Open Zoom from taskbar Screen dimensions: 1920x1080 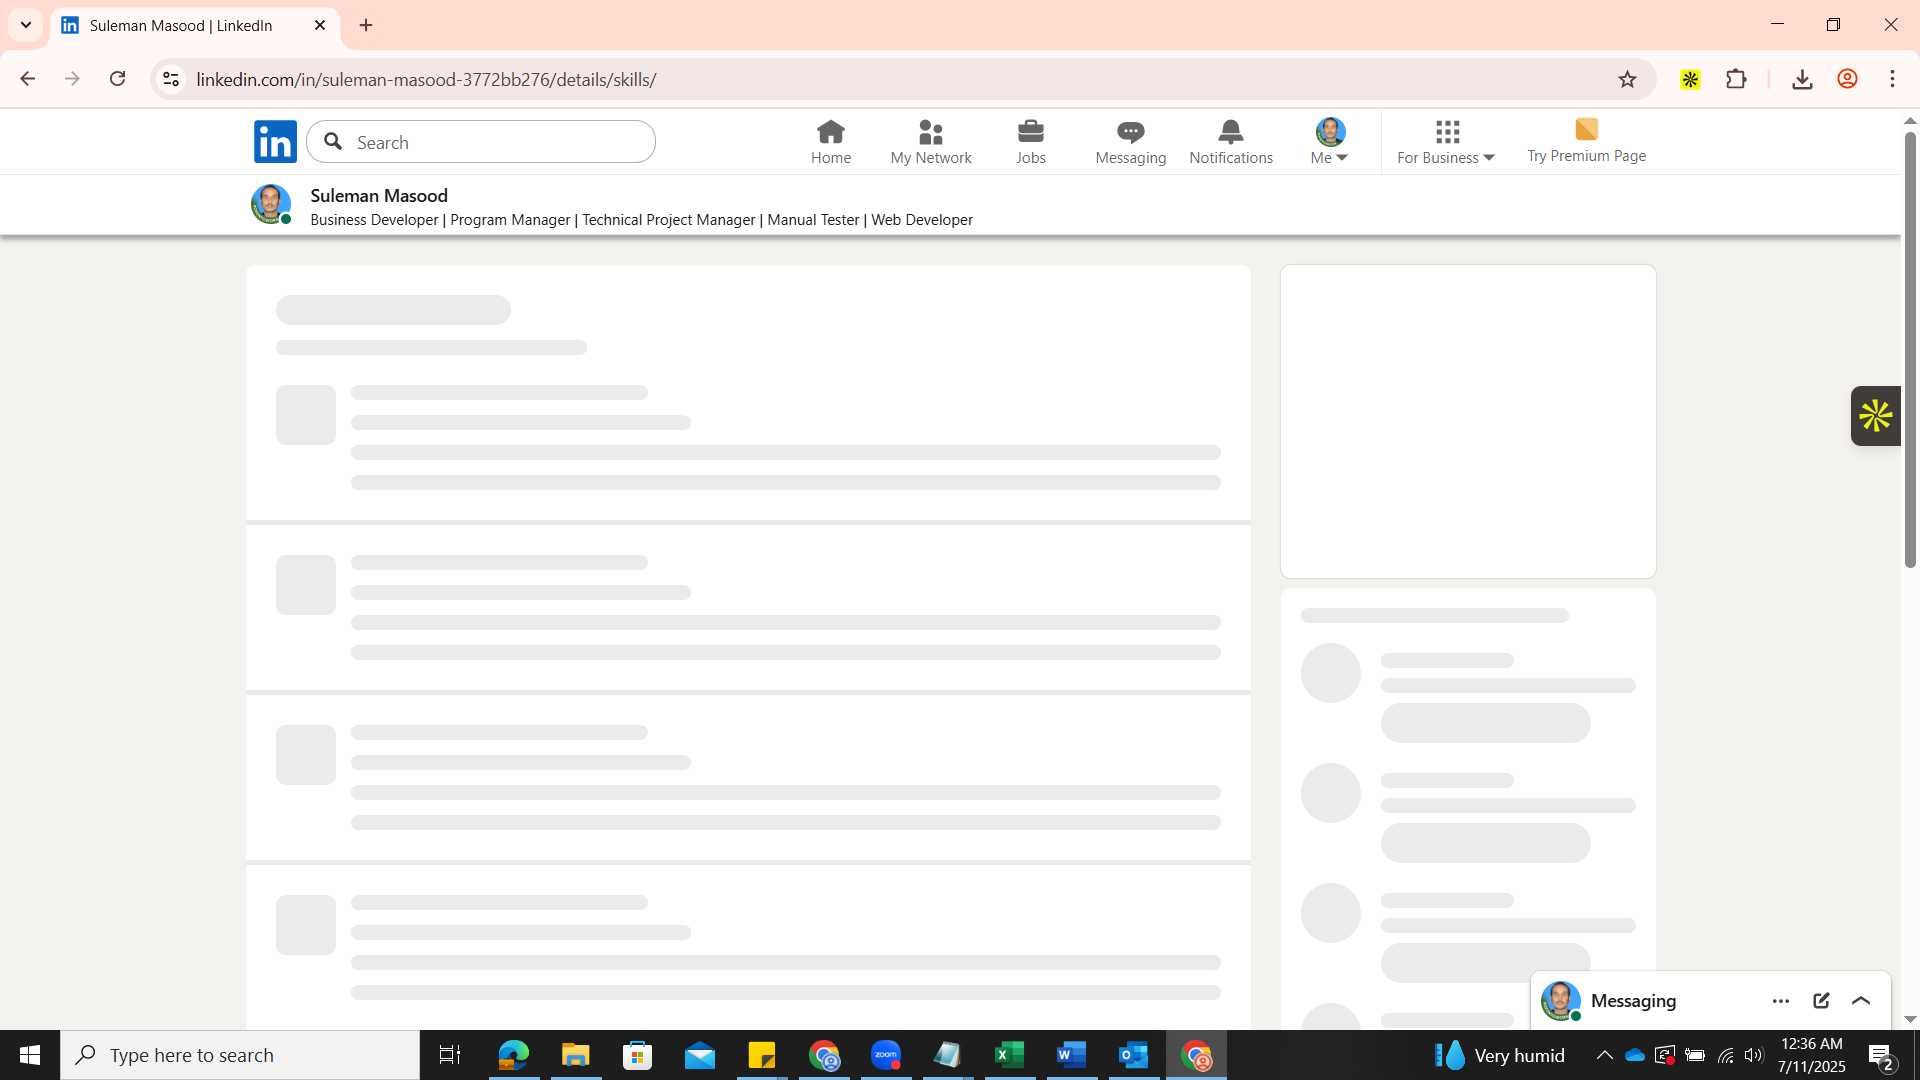pos(886,1055)
